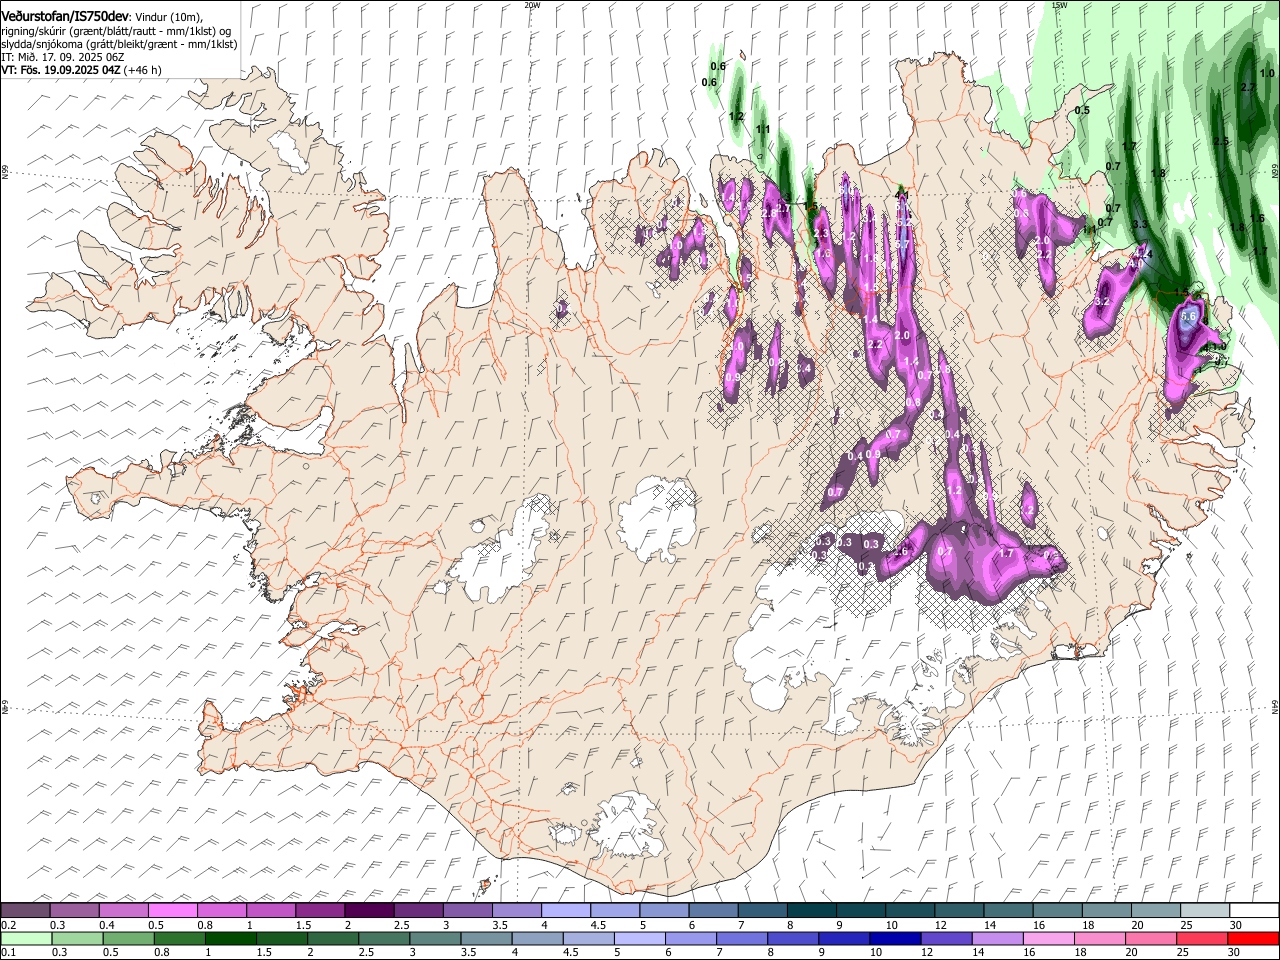
Task: Pick the snow scale swatch between 1.5 and 2
Action: [x=320, y=910]
